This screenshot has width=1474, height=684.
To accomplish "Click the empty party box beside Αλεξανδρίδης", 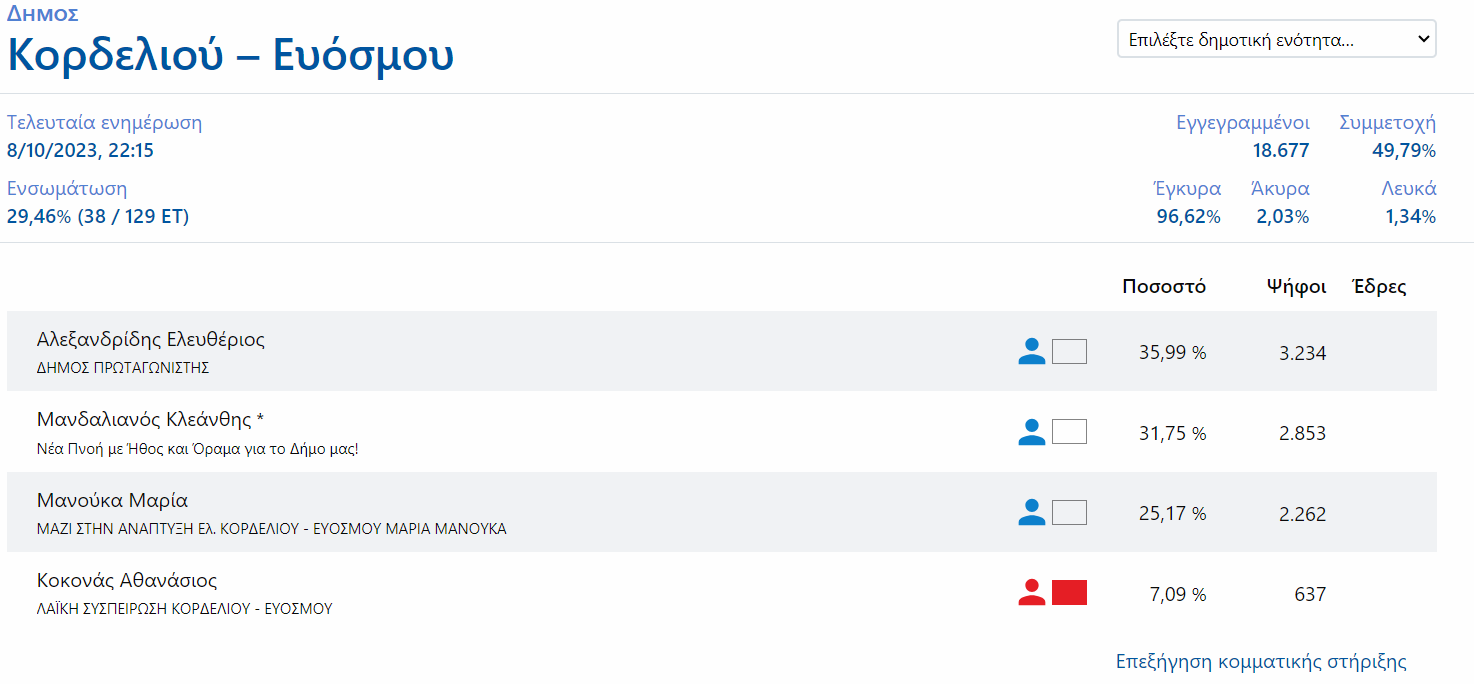I will (x=1069, y=352).
